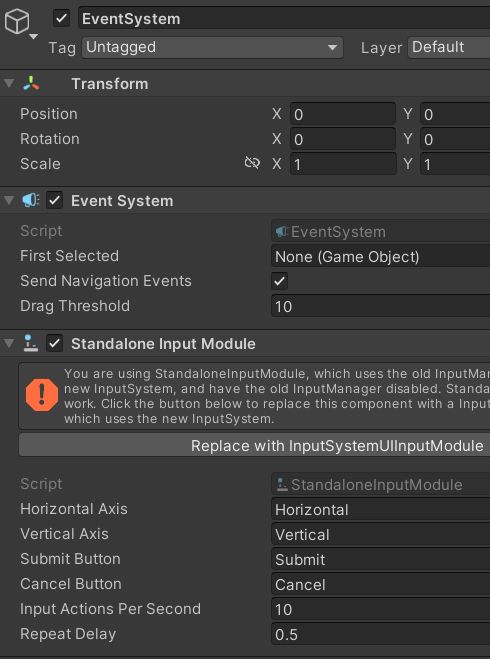Click the Standalone Input Module joystick icon
The width and height of the screenshot is (490, 659).
(30, 343)
